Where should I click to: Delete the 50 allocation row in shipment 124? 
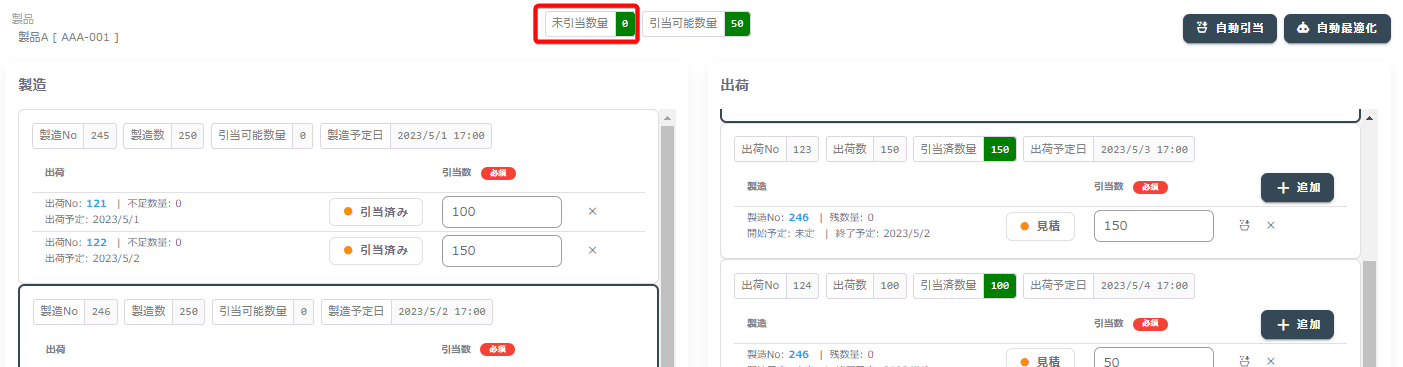click(x=1271, y=361)
